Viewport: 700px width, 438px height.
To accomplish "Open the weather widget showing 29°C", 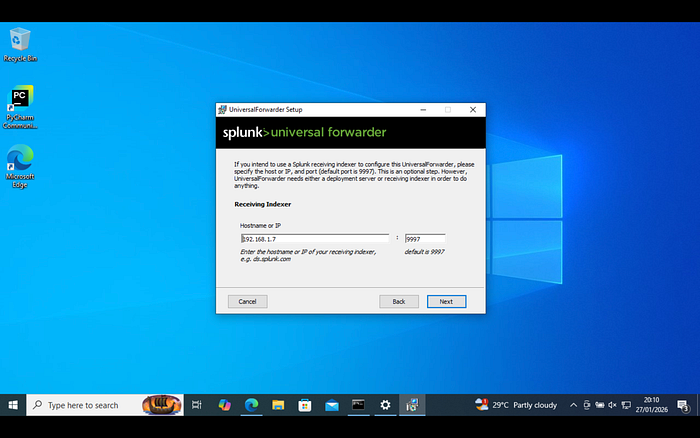I will coord(516,405).
